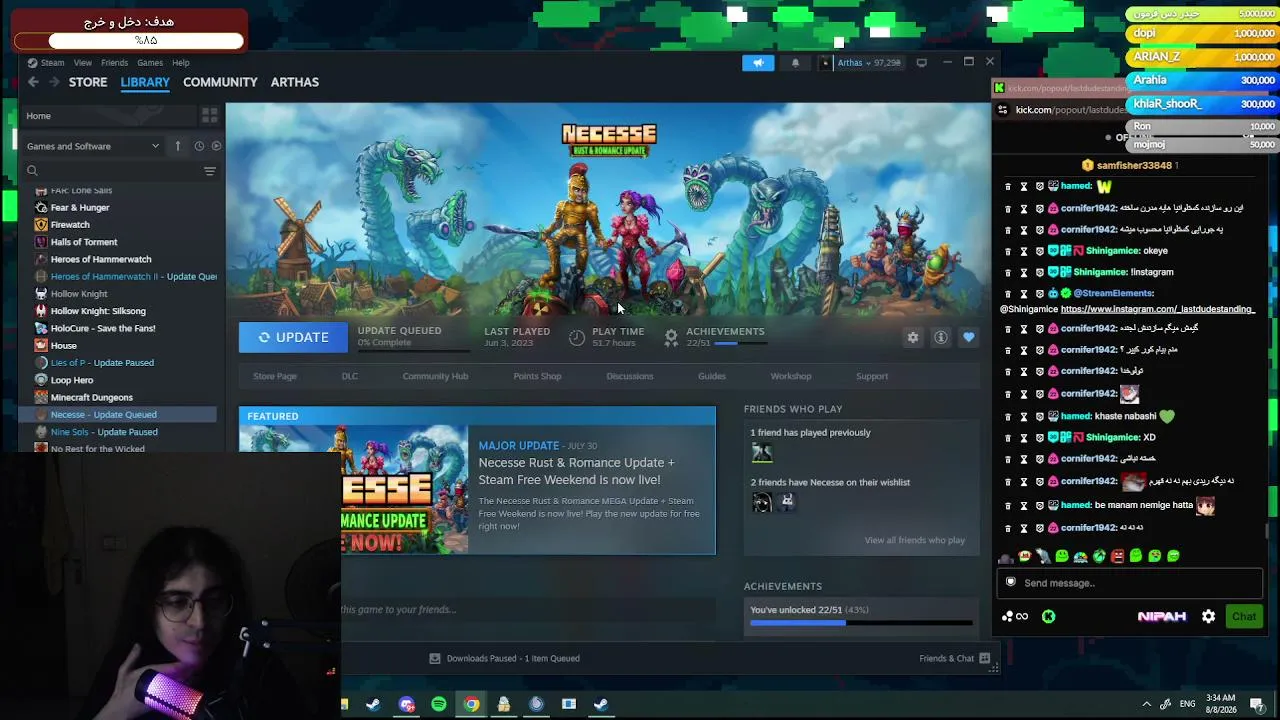This screenshot has height=720, width=1280.
Task: Filter to ready-to-play games via play icon
Action: click(216, 146)
